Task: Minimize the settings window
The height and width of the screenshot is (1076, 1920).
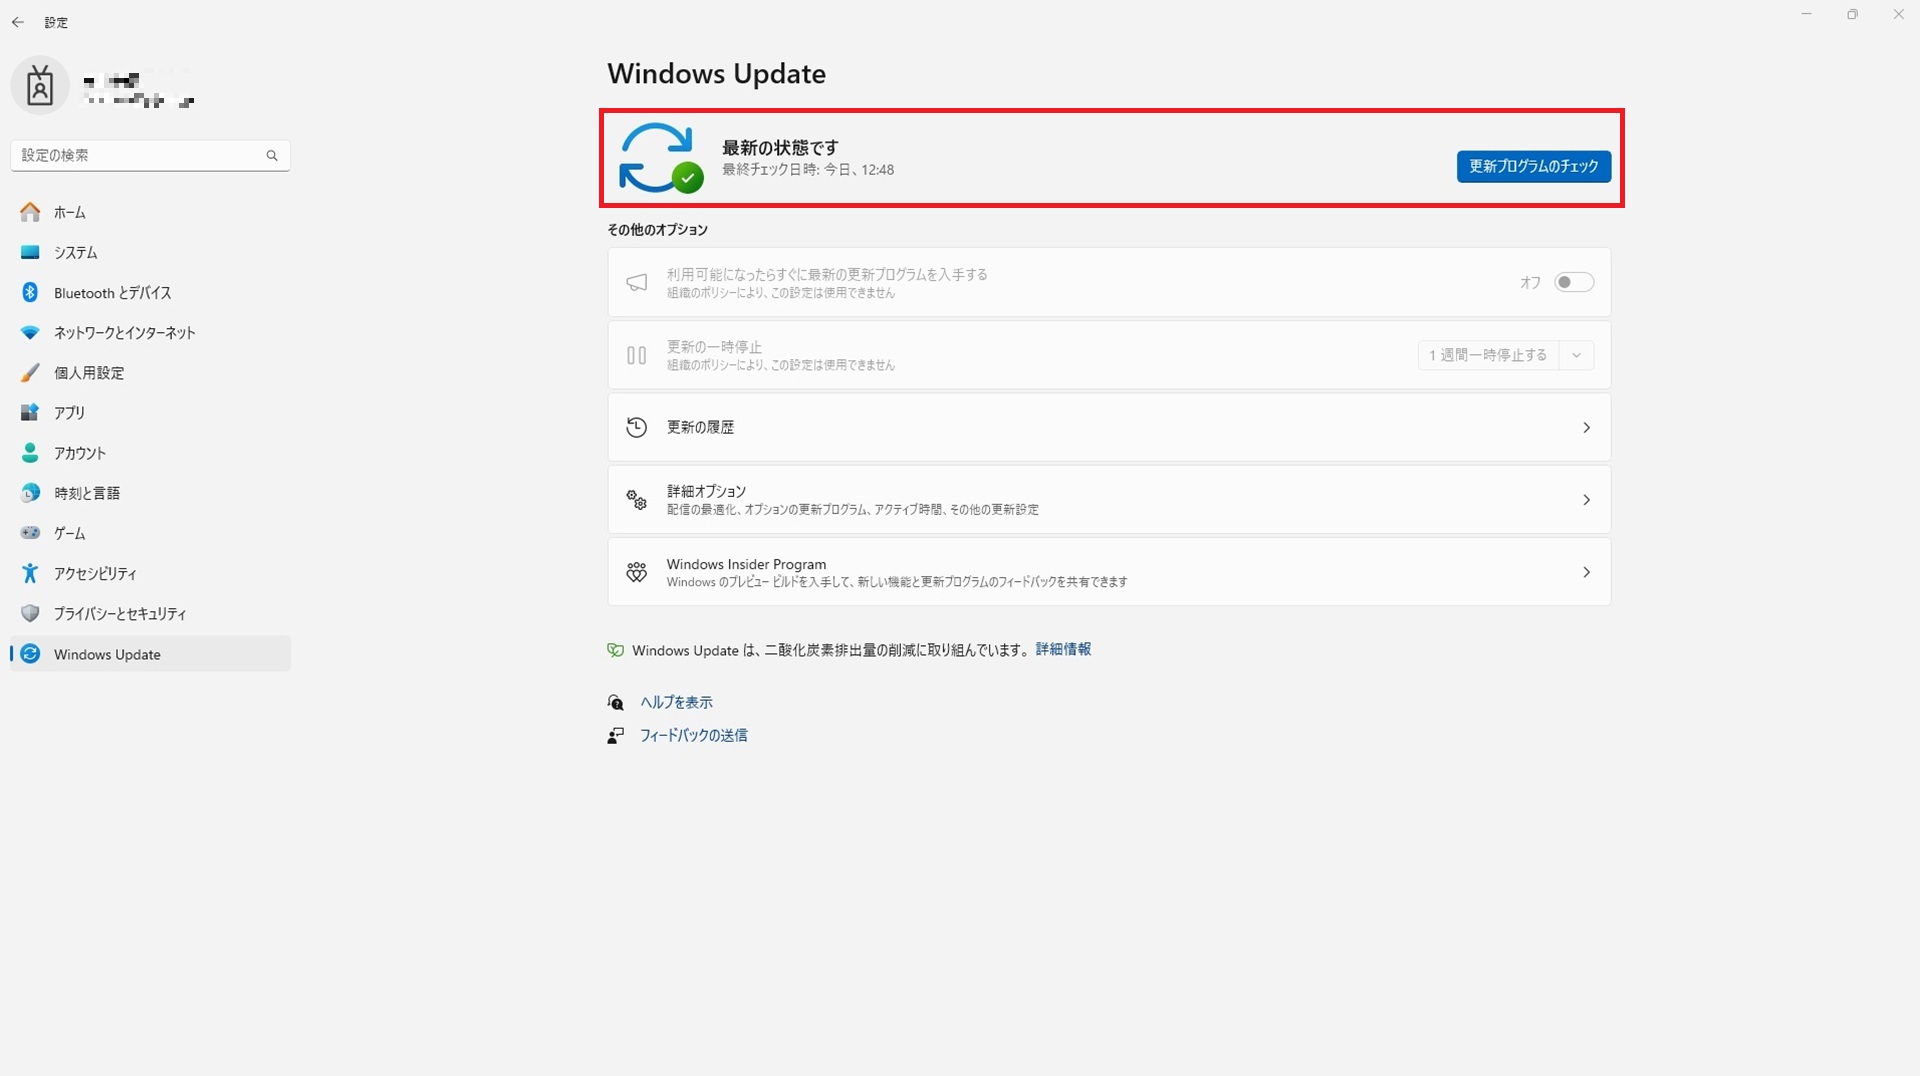Action: click(1806, 14)
